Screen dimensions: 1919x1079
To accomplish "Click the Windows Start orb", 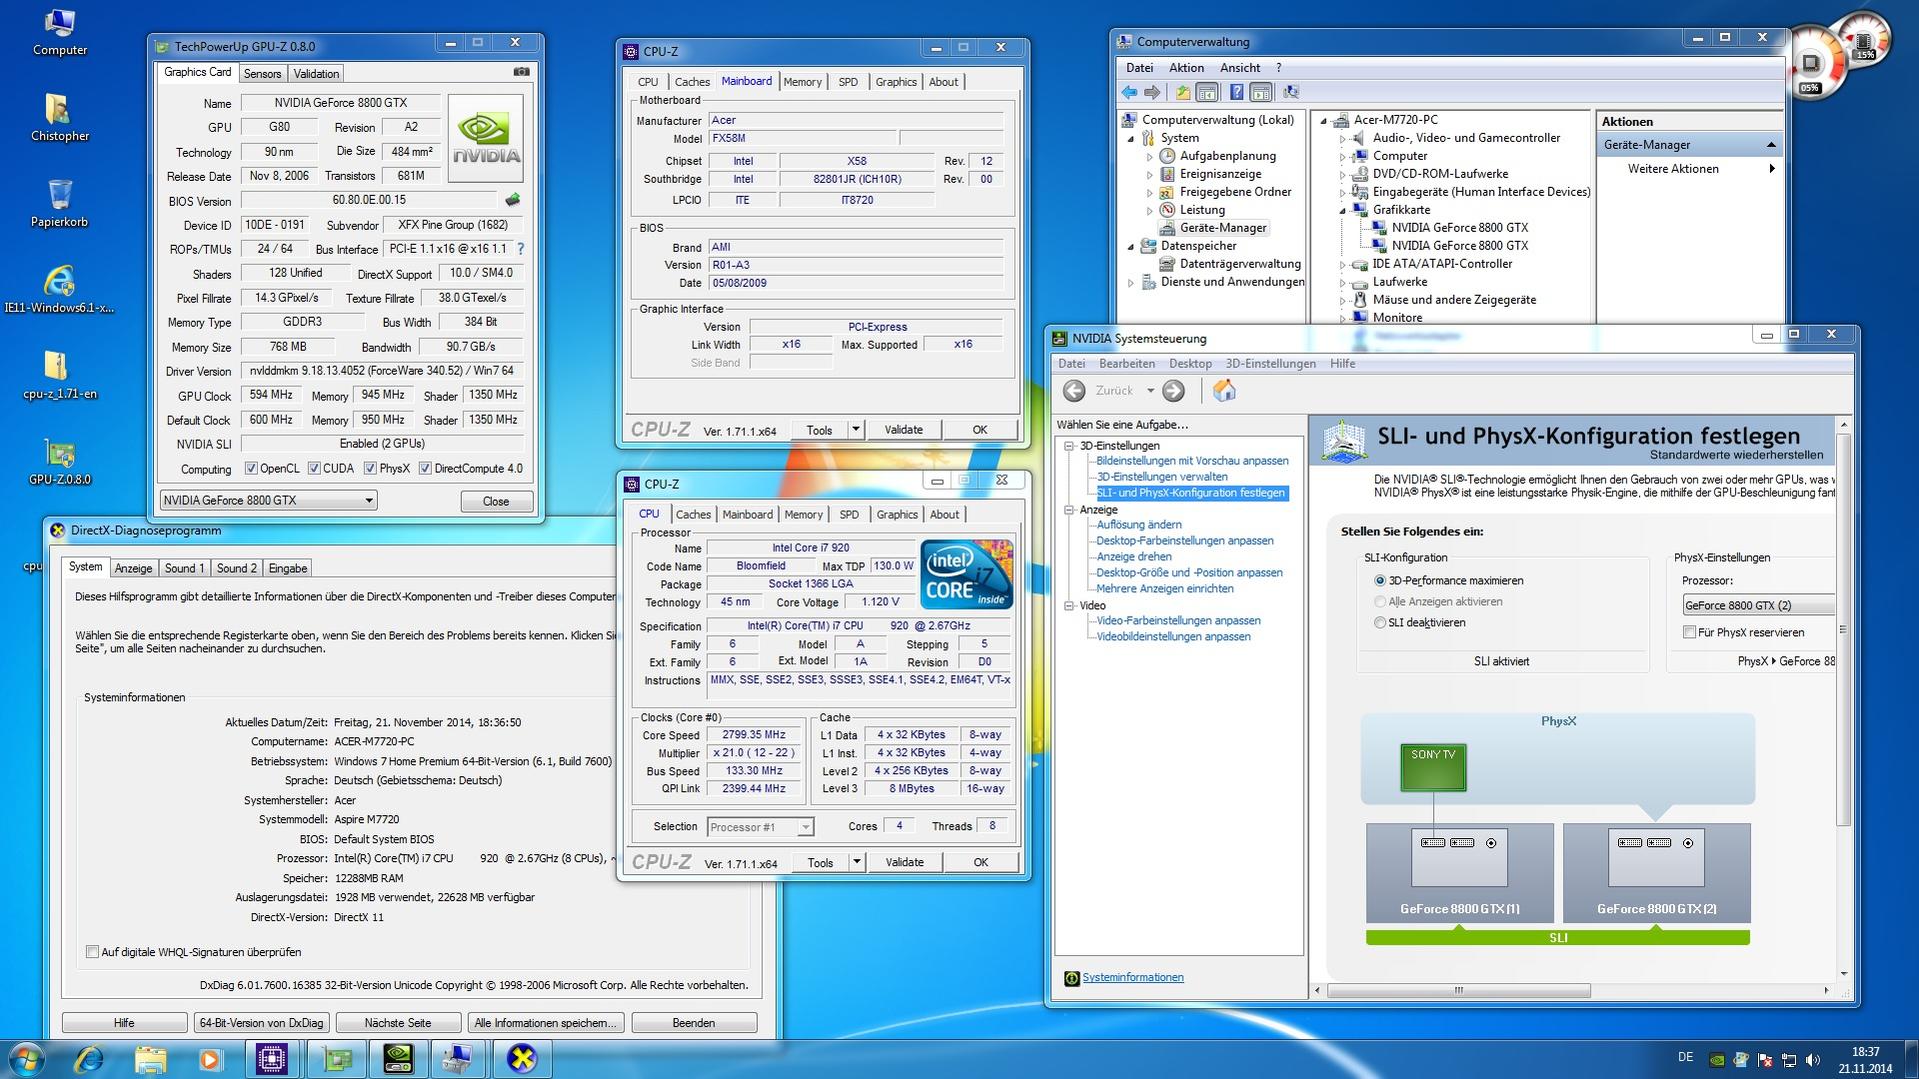I will pyautogui.click(x=27, y=1058).
